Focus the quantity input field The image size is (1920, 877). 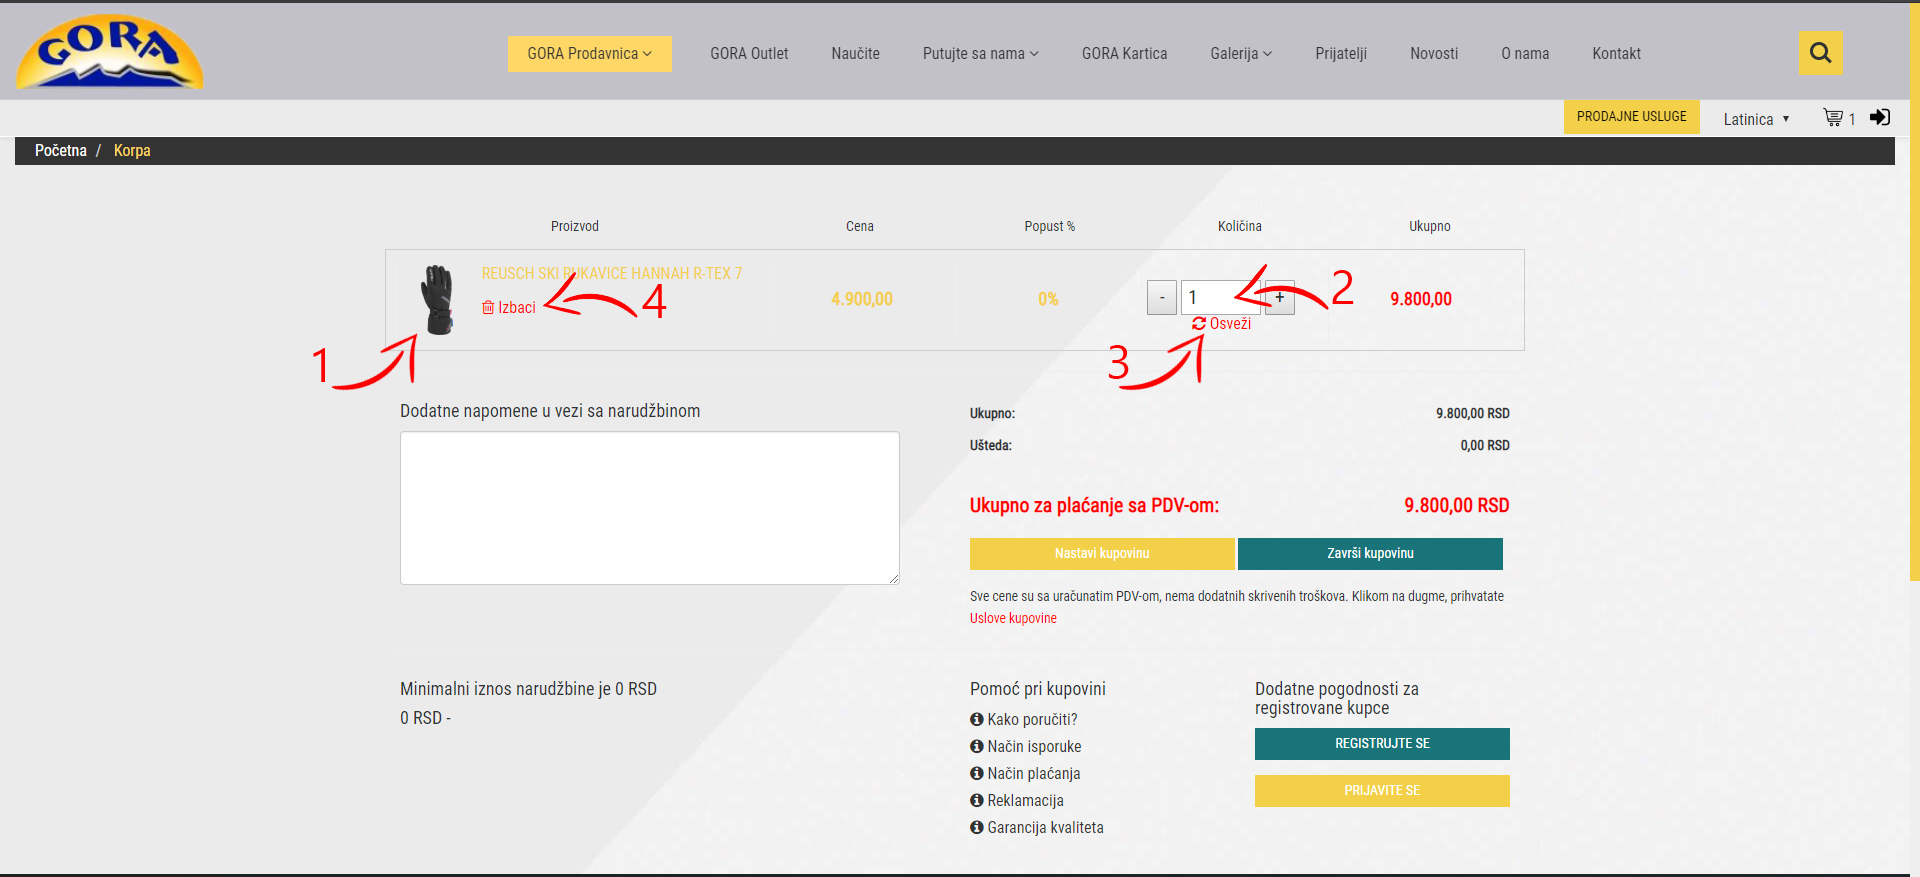[x=1220, y=298]
